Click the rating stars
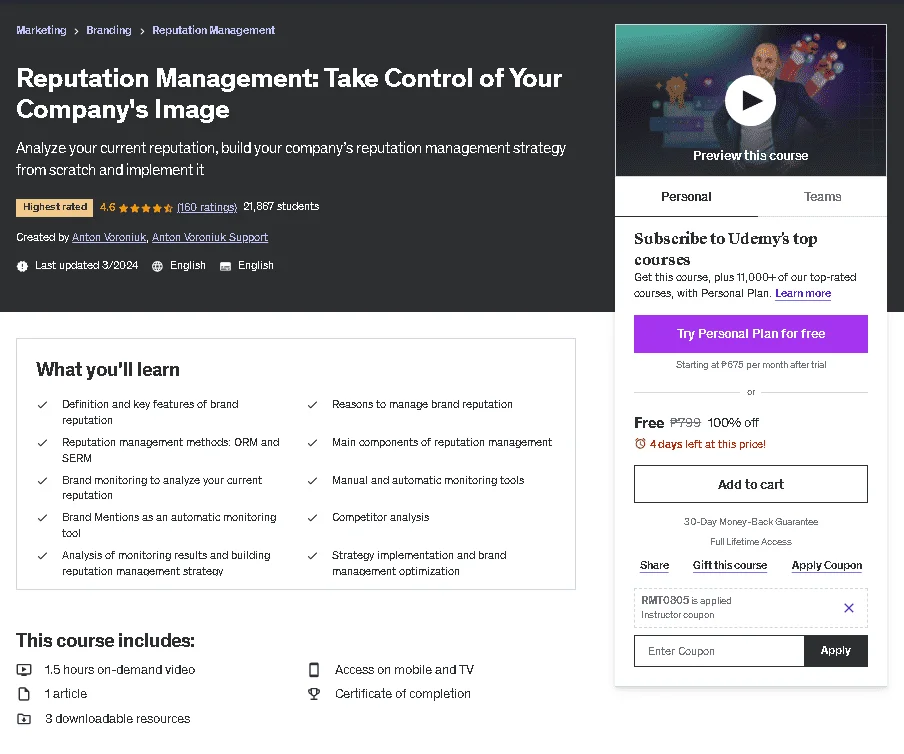Image resolution: width=904 pixels, height=754 pixels. [145, 208]
